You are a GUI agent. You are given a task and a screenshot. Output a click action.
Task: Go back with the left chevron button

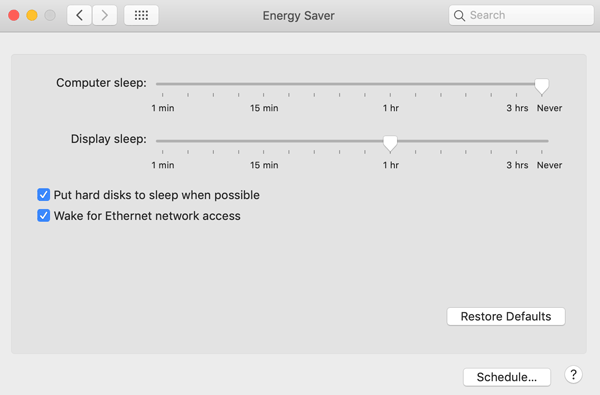(x=79, y=15)
